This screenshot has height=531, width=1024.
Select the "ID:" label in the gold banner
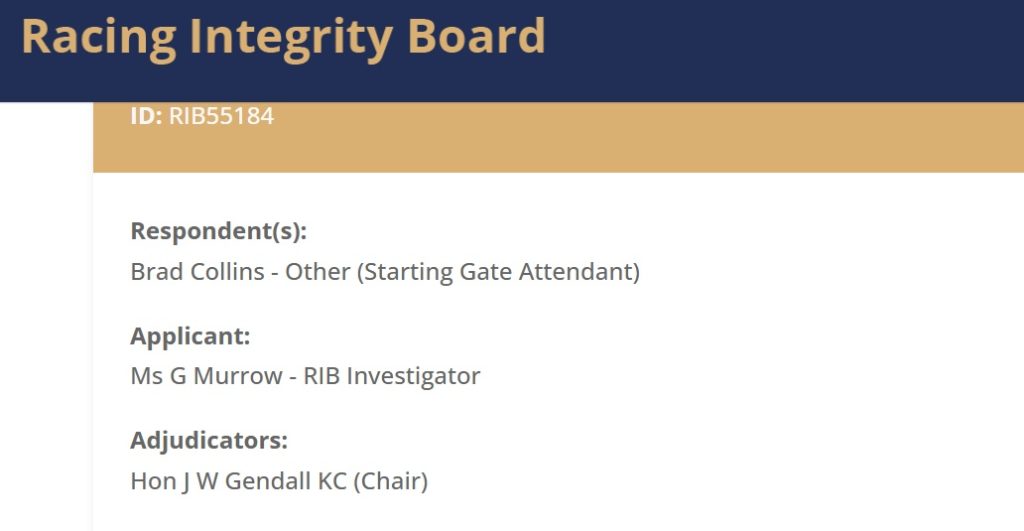(146, 116)
